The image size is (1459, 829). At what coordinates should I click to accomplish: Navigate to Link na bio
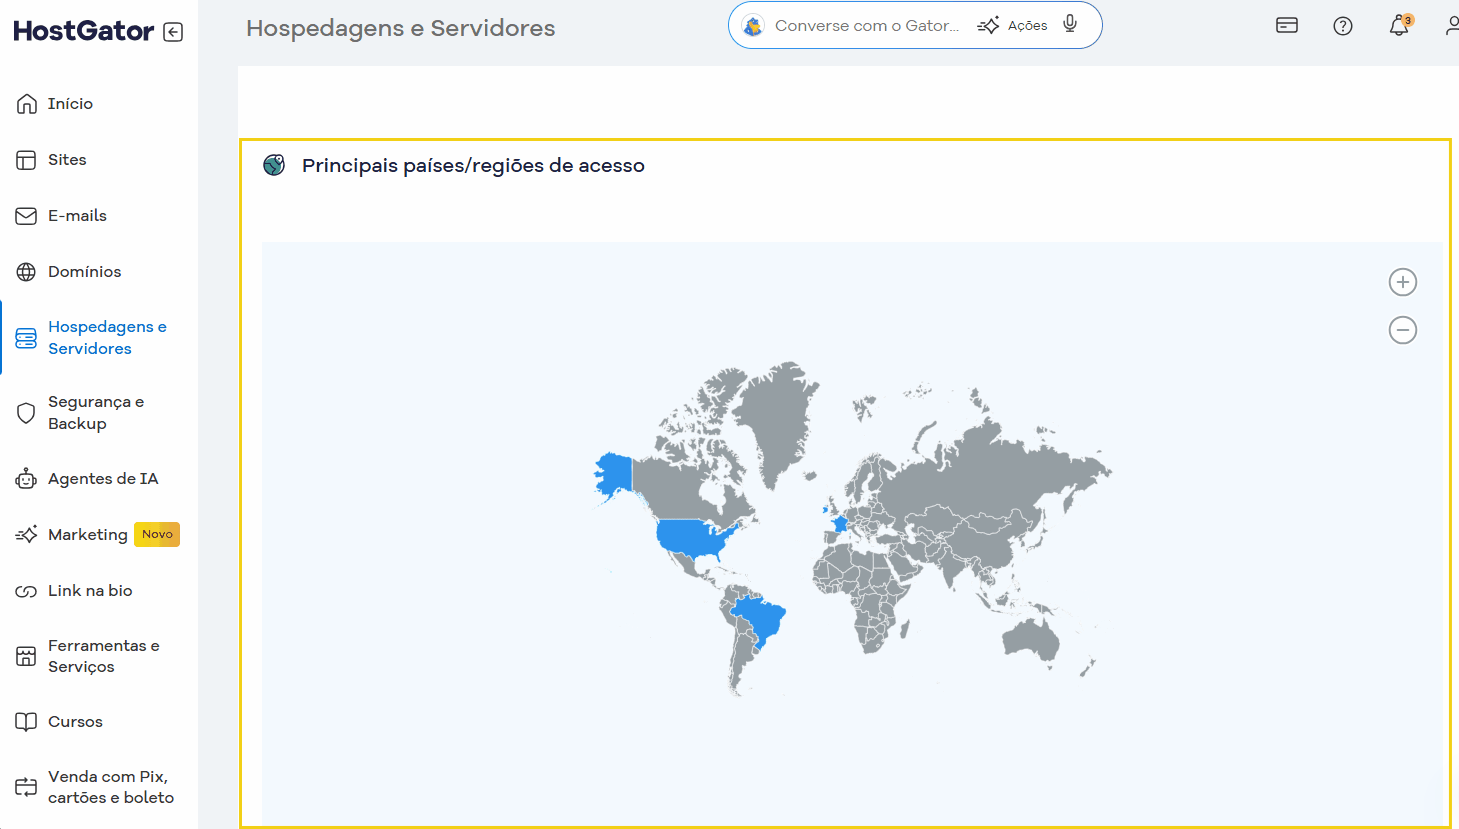90,590
